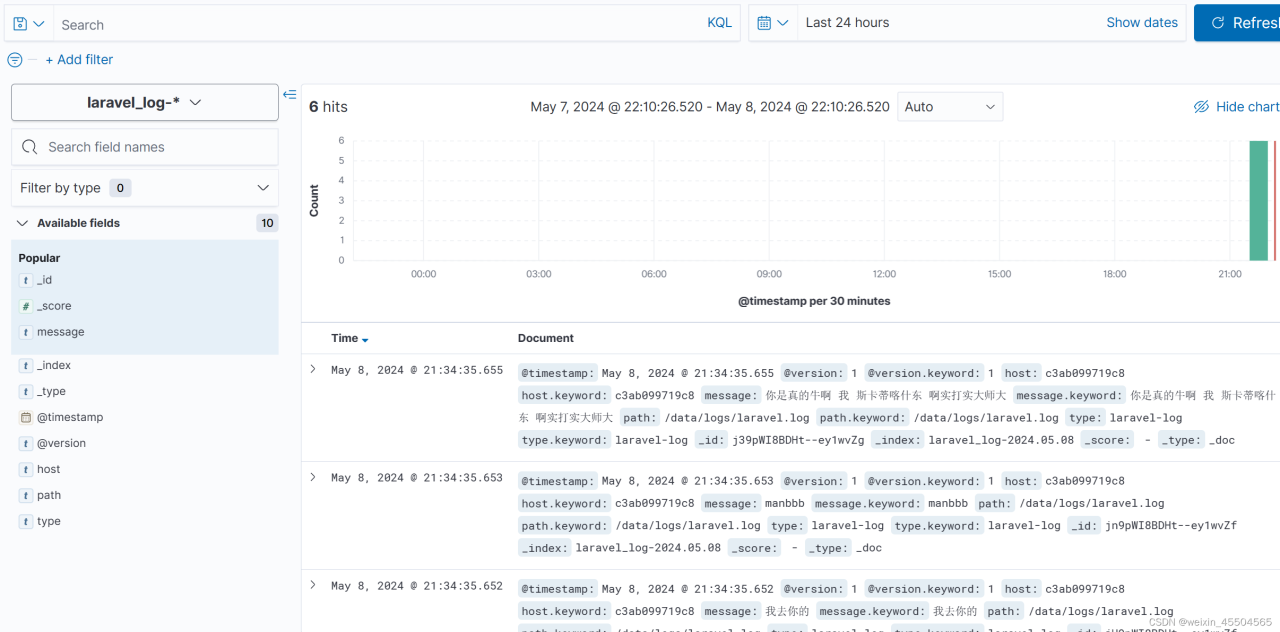Click the Show dates link
The width and height of the screenshot is (1280, 632).
pyautogui.click(x=1141, y=23)
